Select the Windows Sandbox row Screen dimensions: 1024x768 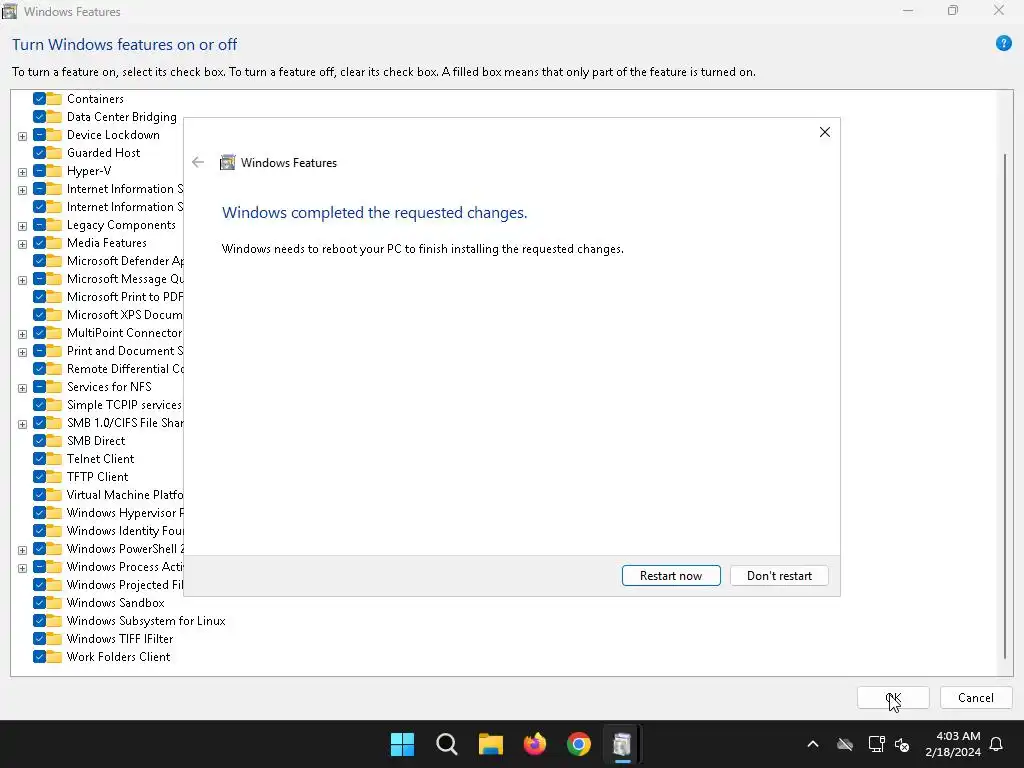(116, 603)
